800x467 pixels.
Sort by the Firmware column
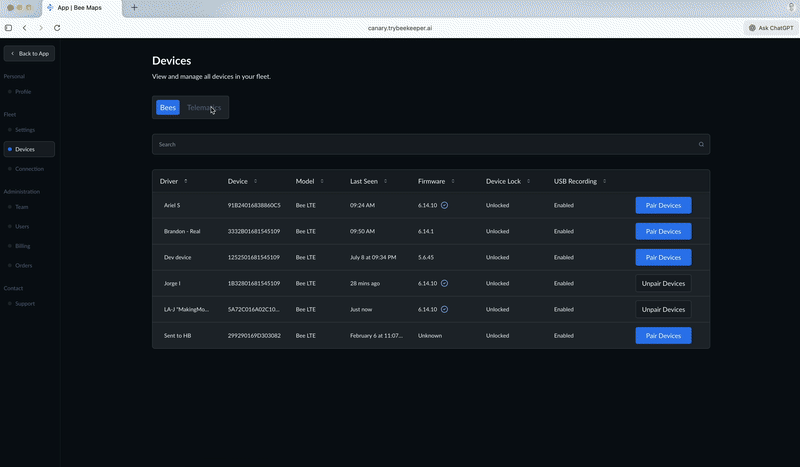454,181
